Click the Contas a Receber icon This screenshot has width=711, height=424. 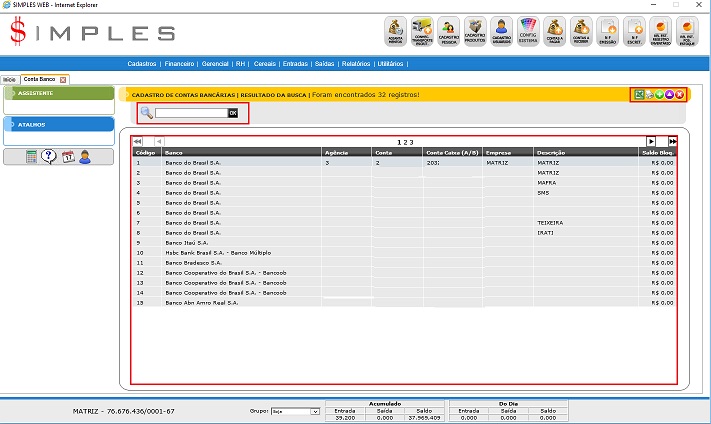point(581,31)
